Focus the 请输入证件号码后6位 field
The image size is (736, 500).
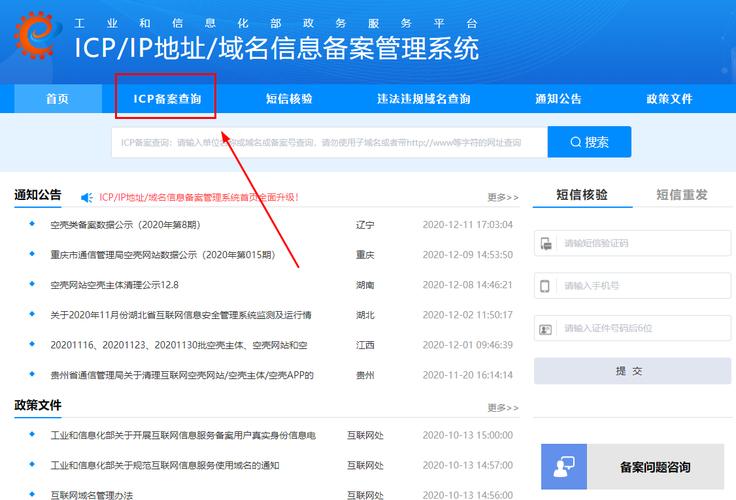pyautogui.click(x=632, y=328)
